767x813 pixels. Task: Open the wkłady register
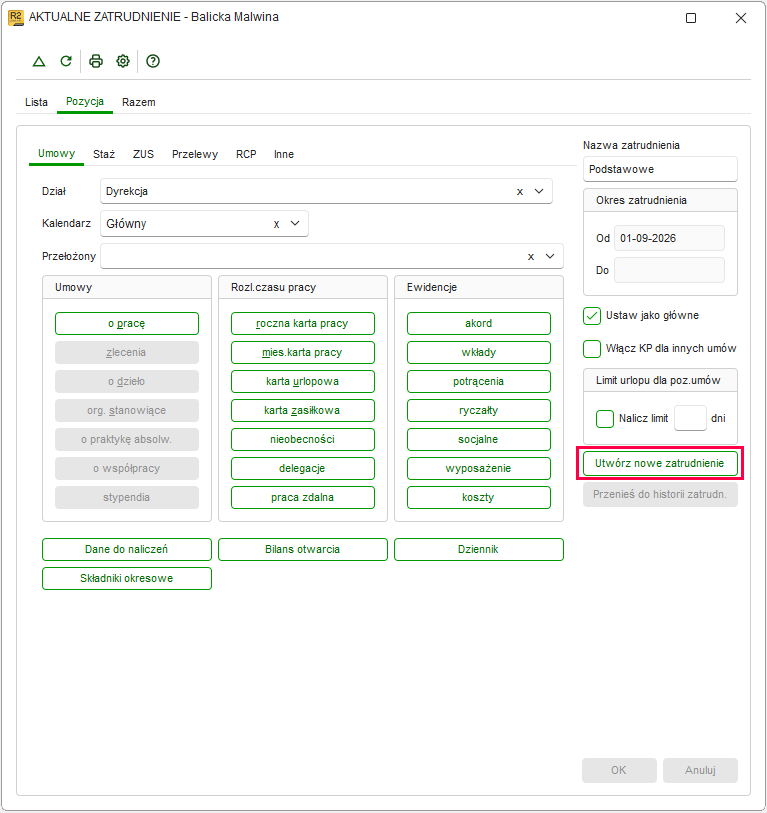click(478, 353)
